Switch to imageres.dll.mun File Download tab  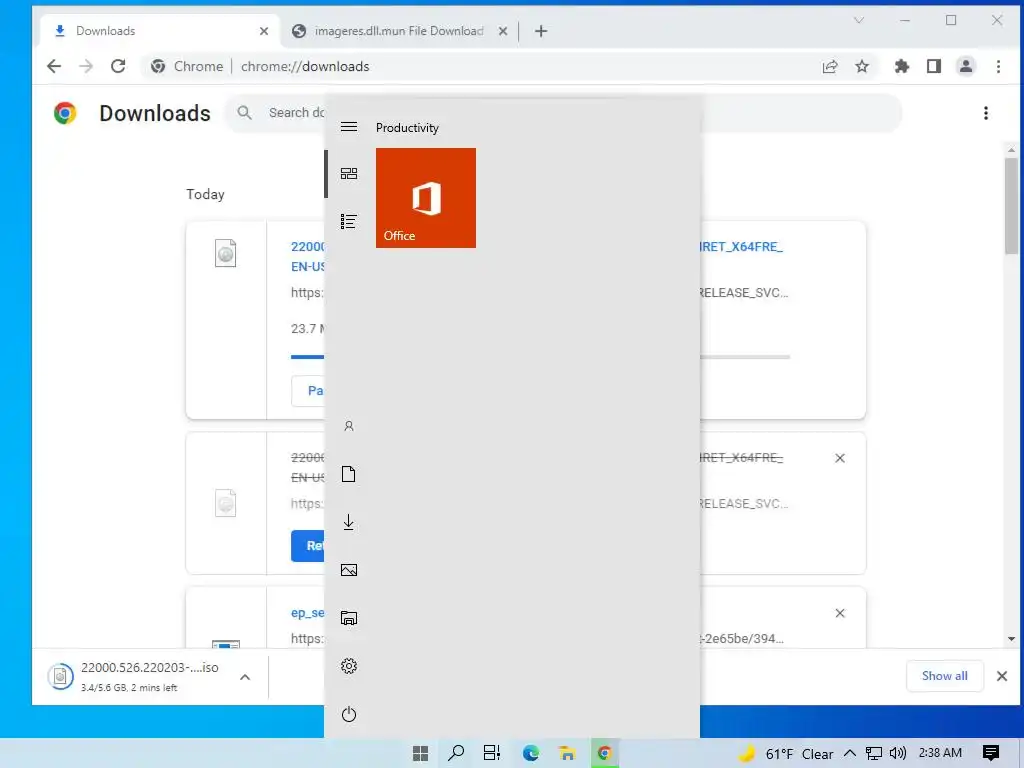(400, 31)
